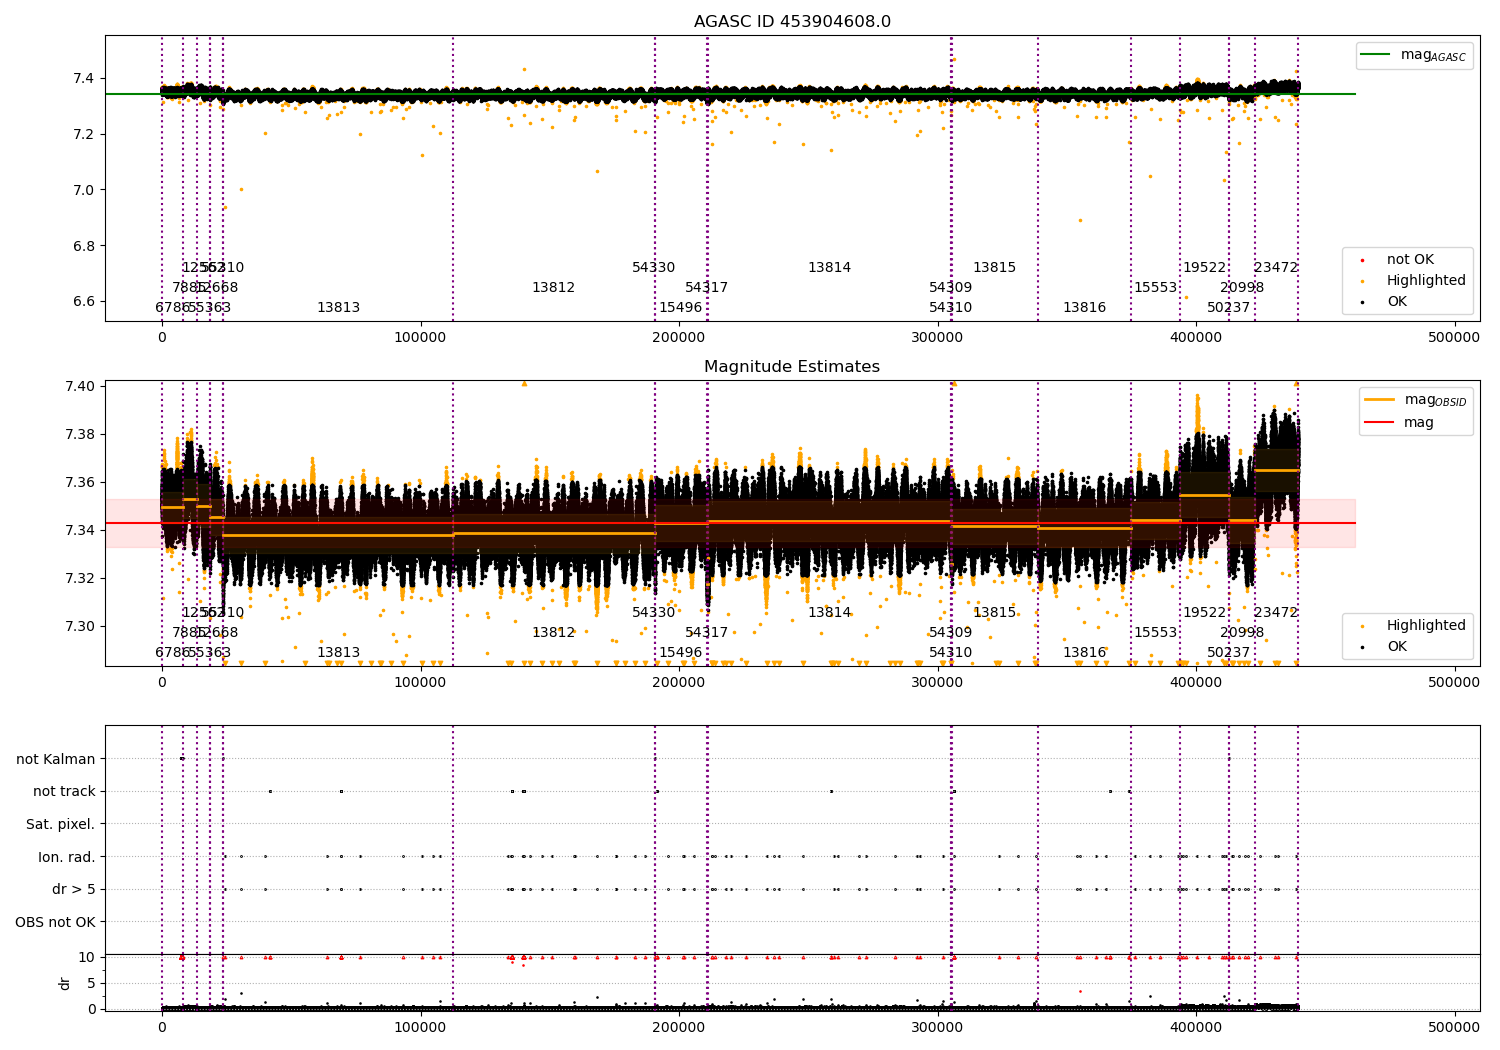1500x1050 pixels.
Task: Select the mag OBSID legend entry
Action: 1415,400
